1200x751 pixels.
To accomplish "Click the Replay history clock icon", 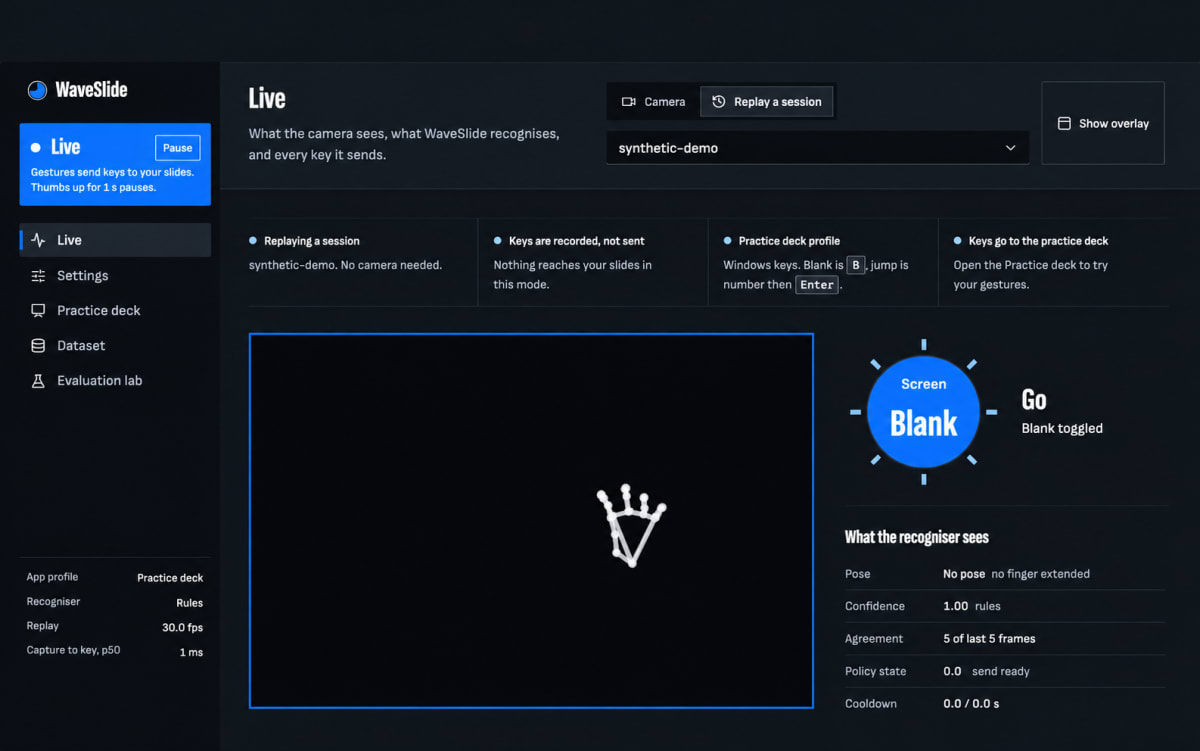I will pos(718,101).
